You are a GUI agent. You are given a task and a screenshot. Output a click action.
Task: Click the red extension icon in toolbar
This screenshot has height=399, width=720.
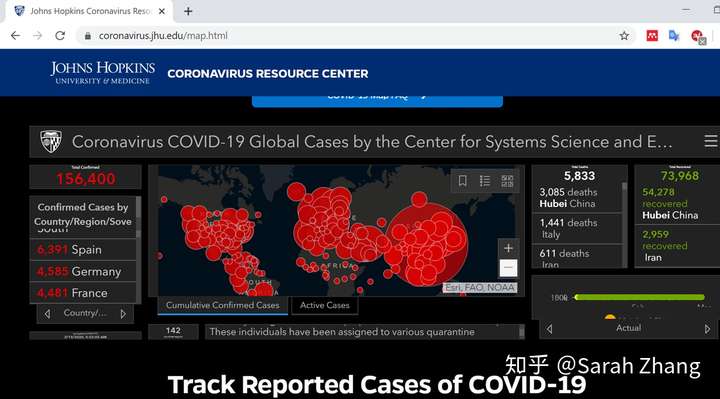[652, 36]
